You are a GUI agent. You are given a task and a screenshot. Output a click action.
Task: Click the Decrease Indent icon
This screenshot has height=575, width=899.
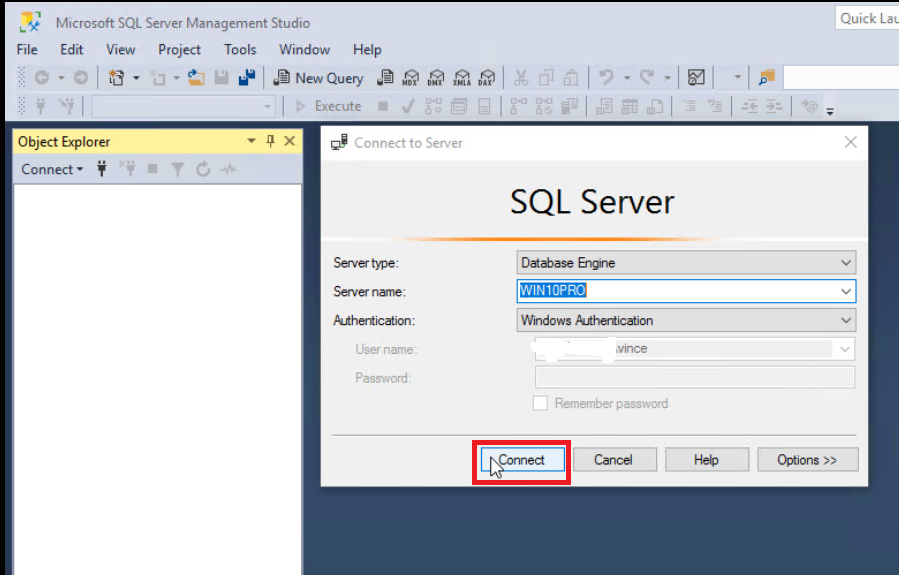click(749, 106)
